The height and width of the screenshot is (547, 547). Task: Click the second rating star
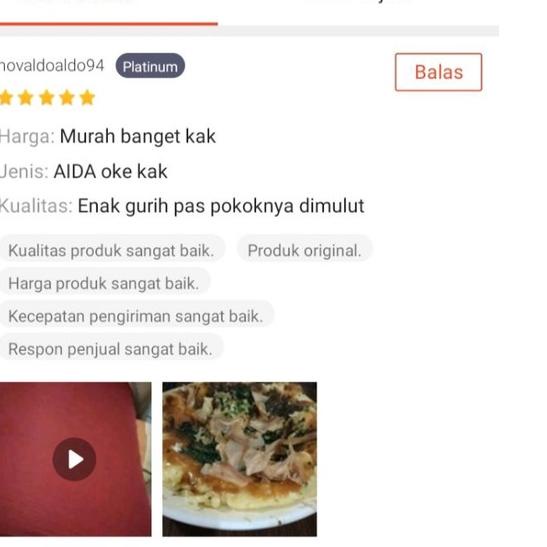tap(26, 98)
